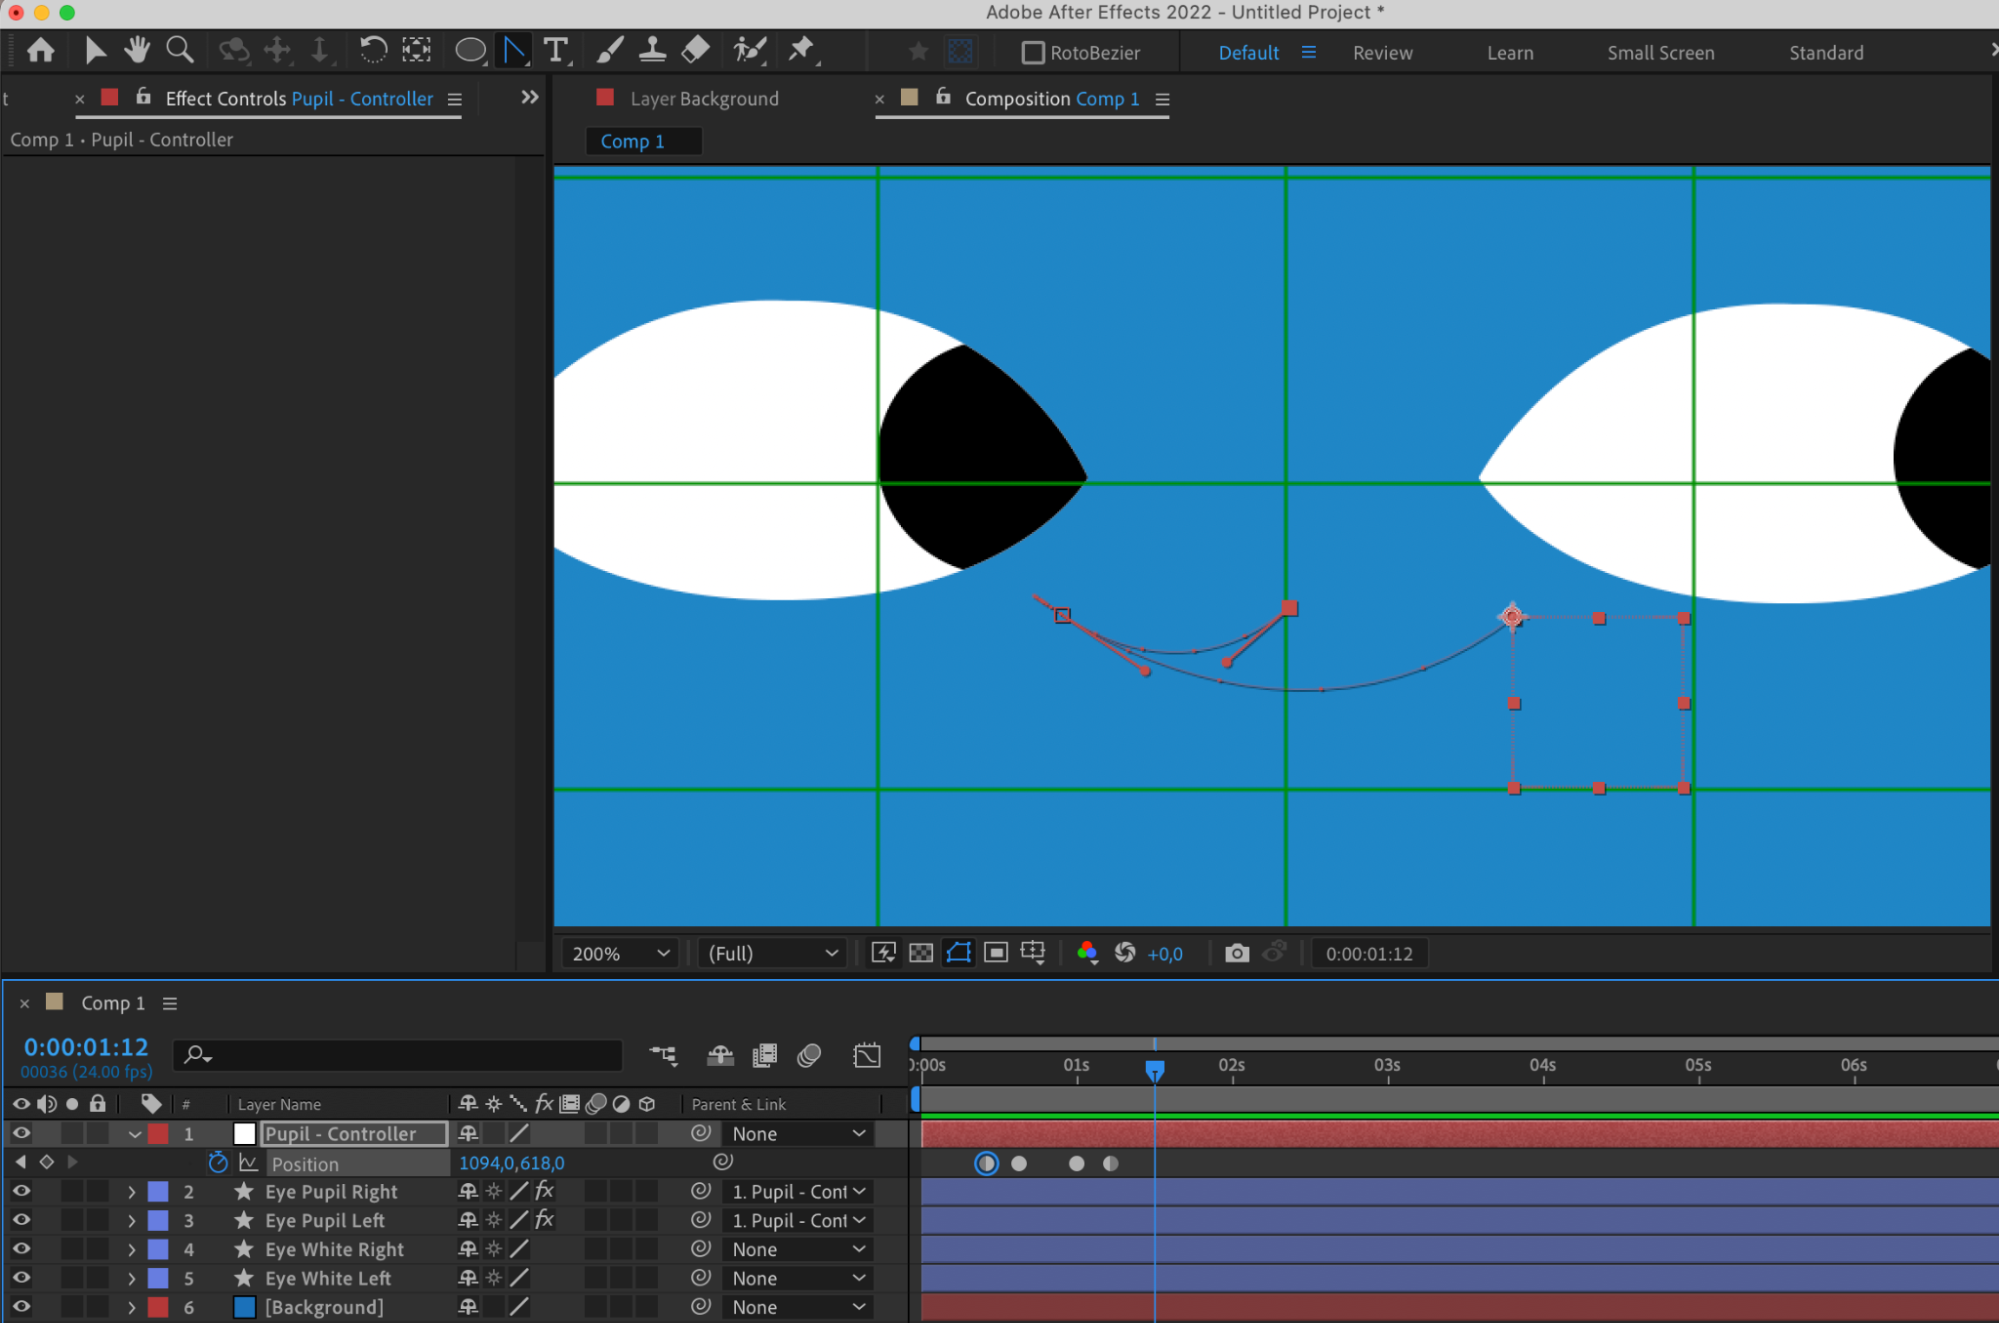
Task: Switch to the Standard workspace
Action: click(1826, 53)
